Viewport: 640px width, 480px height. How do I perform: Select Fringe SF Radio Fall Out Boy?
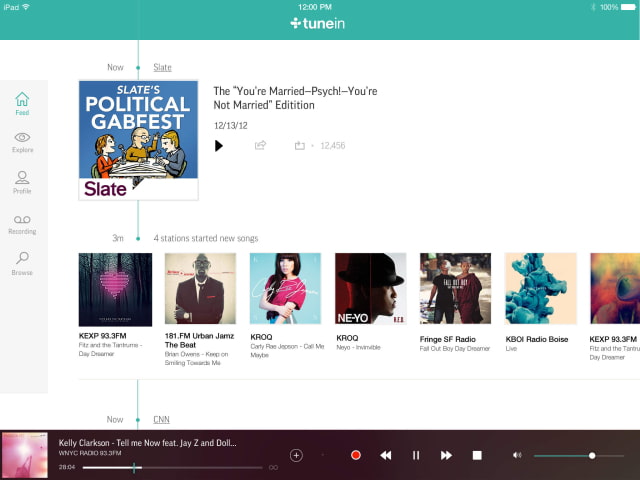click(x=456, y=289)
